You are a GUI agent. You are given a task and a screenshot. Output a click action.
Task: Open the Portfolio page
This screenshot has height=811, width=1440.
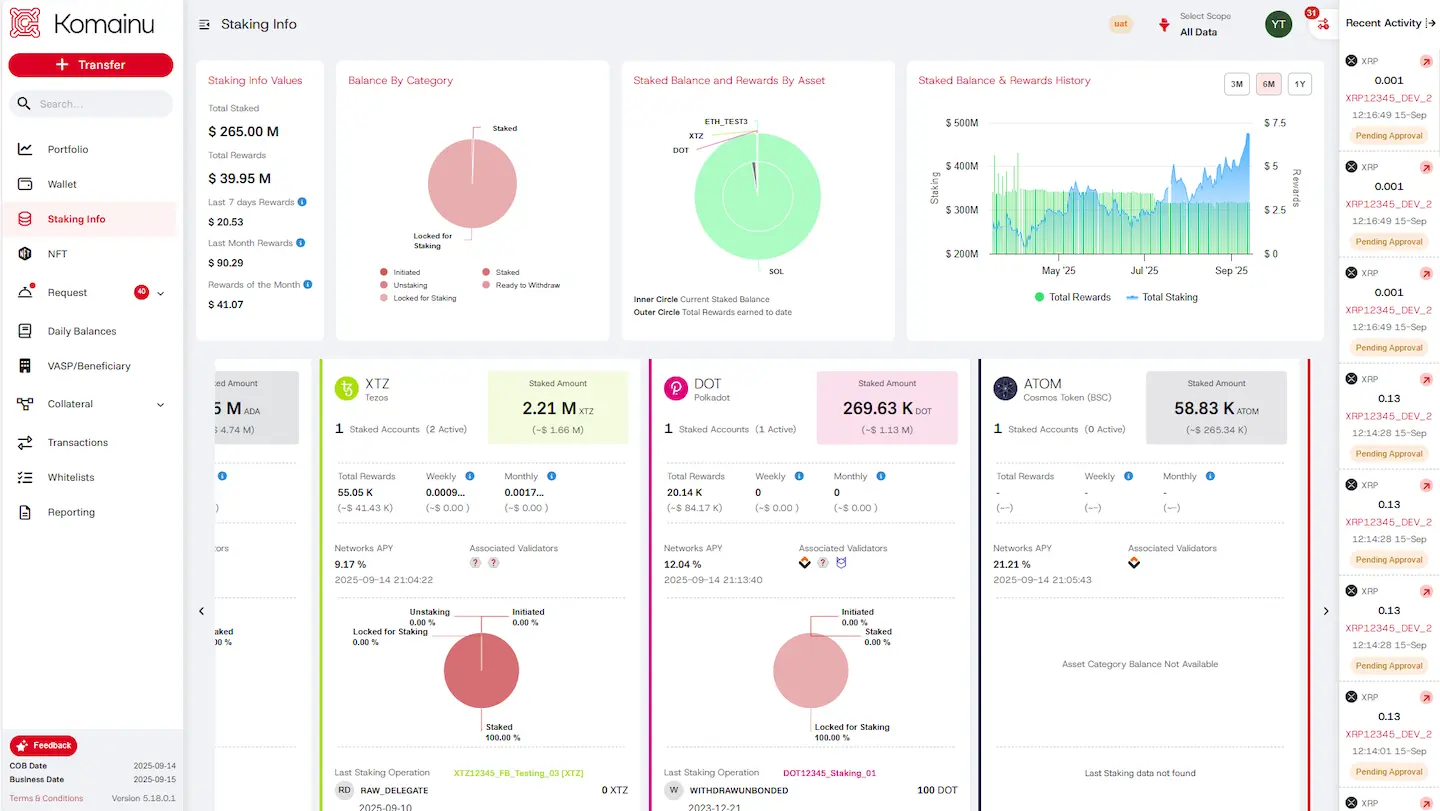(x=68, y=149)
